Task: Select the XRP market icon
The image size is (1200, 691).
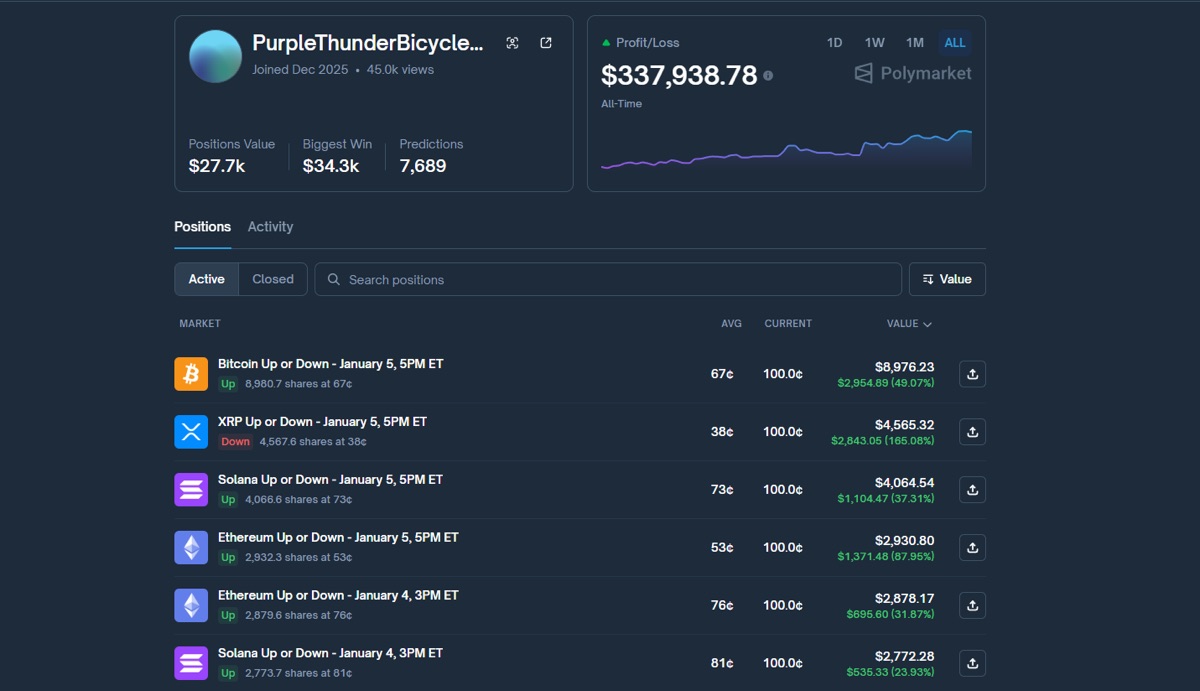Action: tap(190, 431)
